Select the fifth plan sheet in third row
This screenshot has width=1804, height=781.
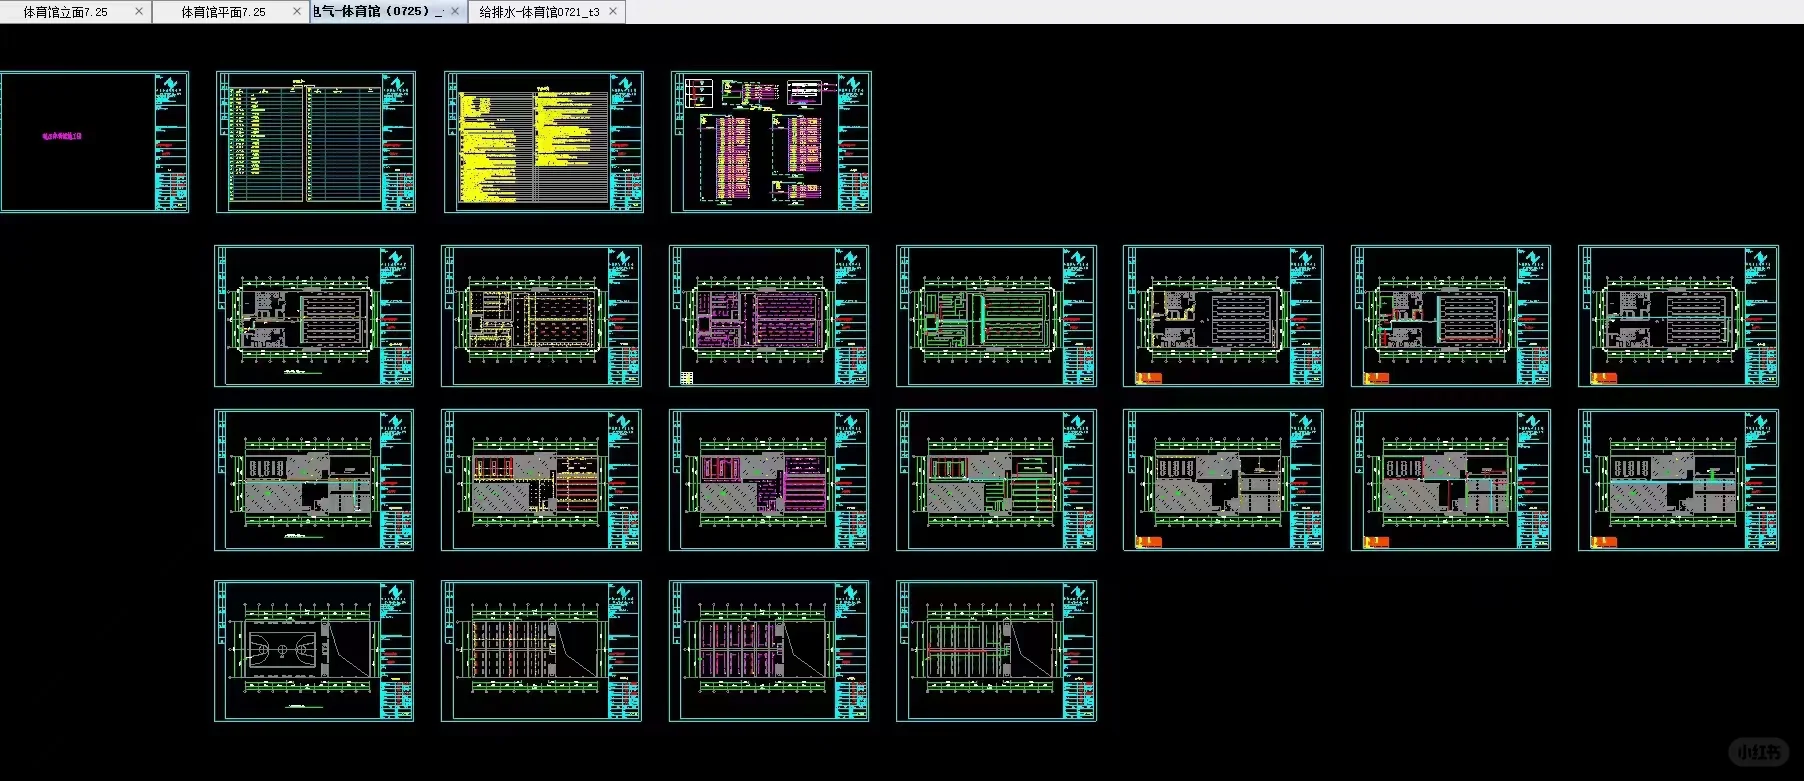tap(1223, 480)
